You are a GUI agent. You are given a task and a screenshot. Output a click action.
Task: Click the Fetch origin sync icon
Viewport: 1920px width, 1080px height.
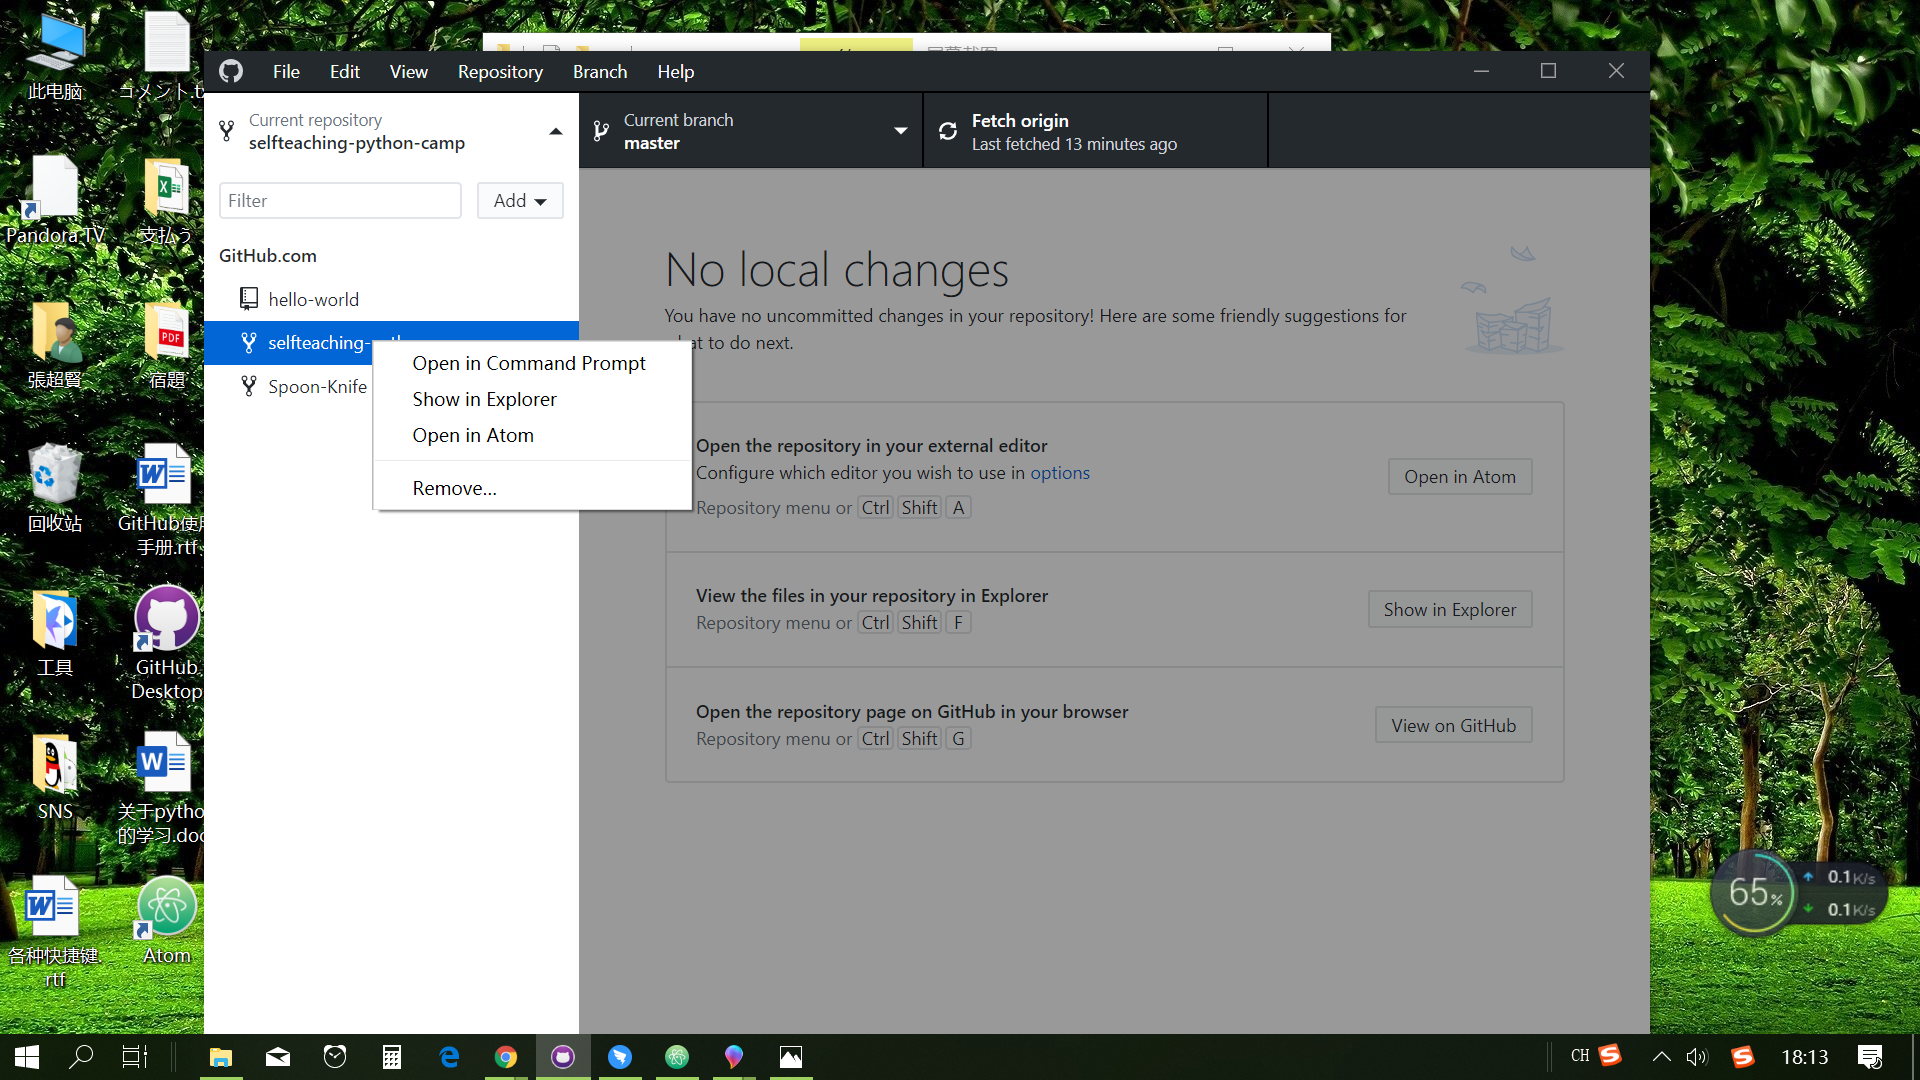click(x=948, y=131)
